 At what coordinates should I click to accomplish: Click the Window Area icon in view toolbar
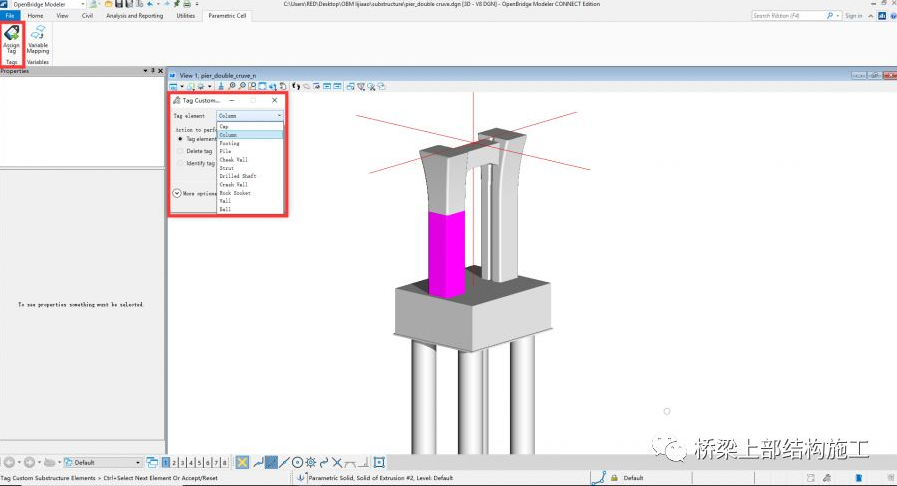[252, 86]
